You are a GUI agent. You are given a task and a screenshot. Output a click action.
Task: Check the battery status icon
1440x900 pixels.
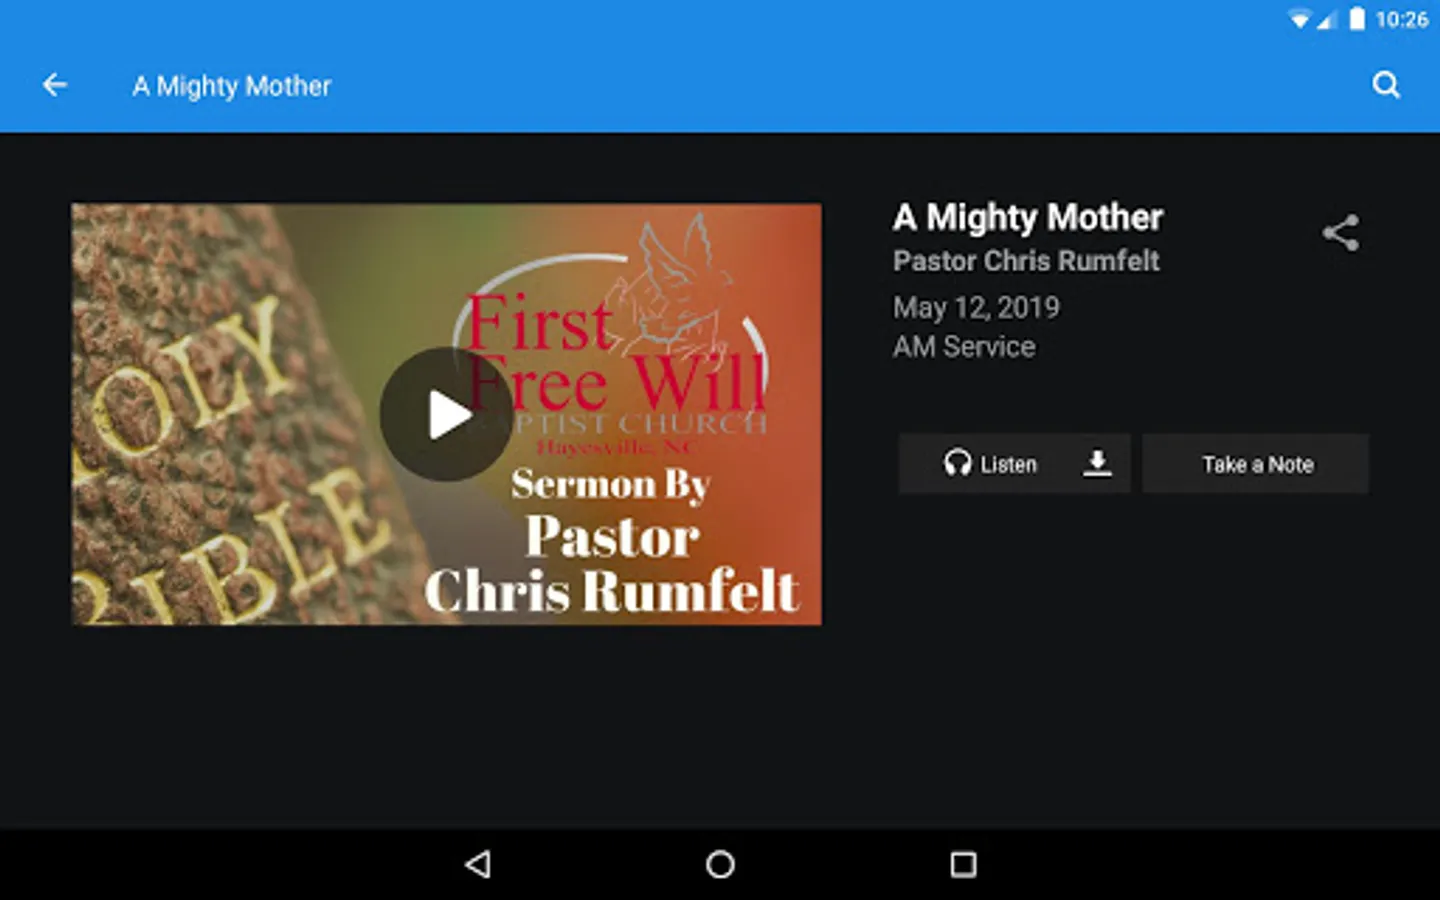pyautogui.click(x=1357, y=19)
